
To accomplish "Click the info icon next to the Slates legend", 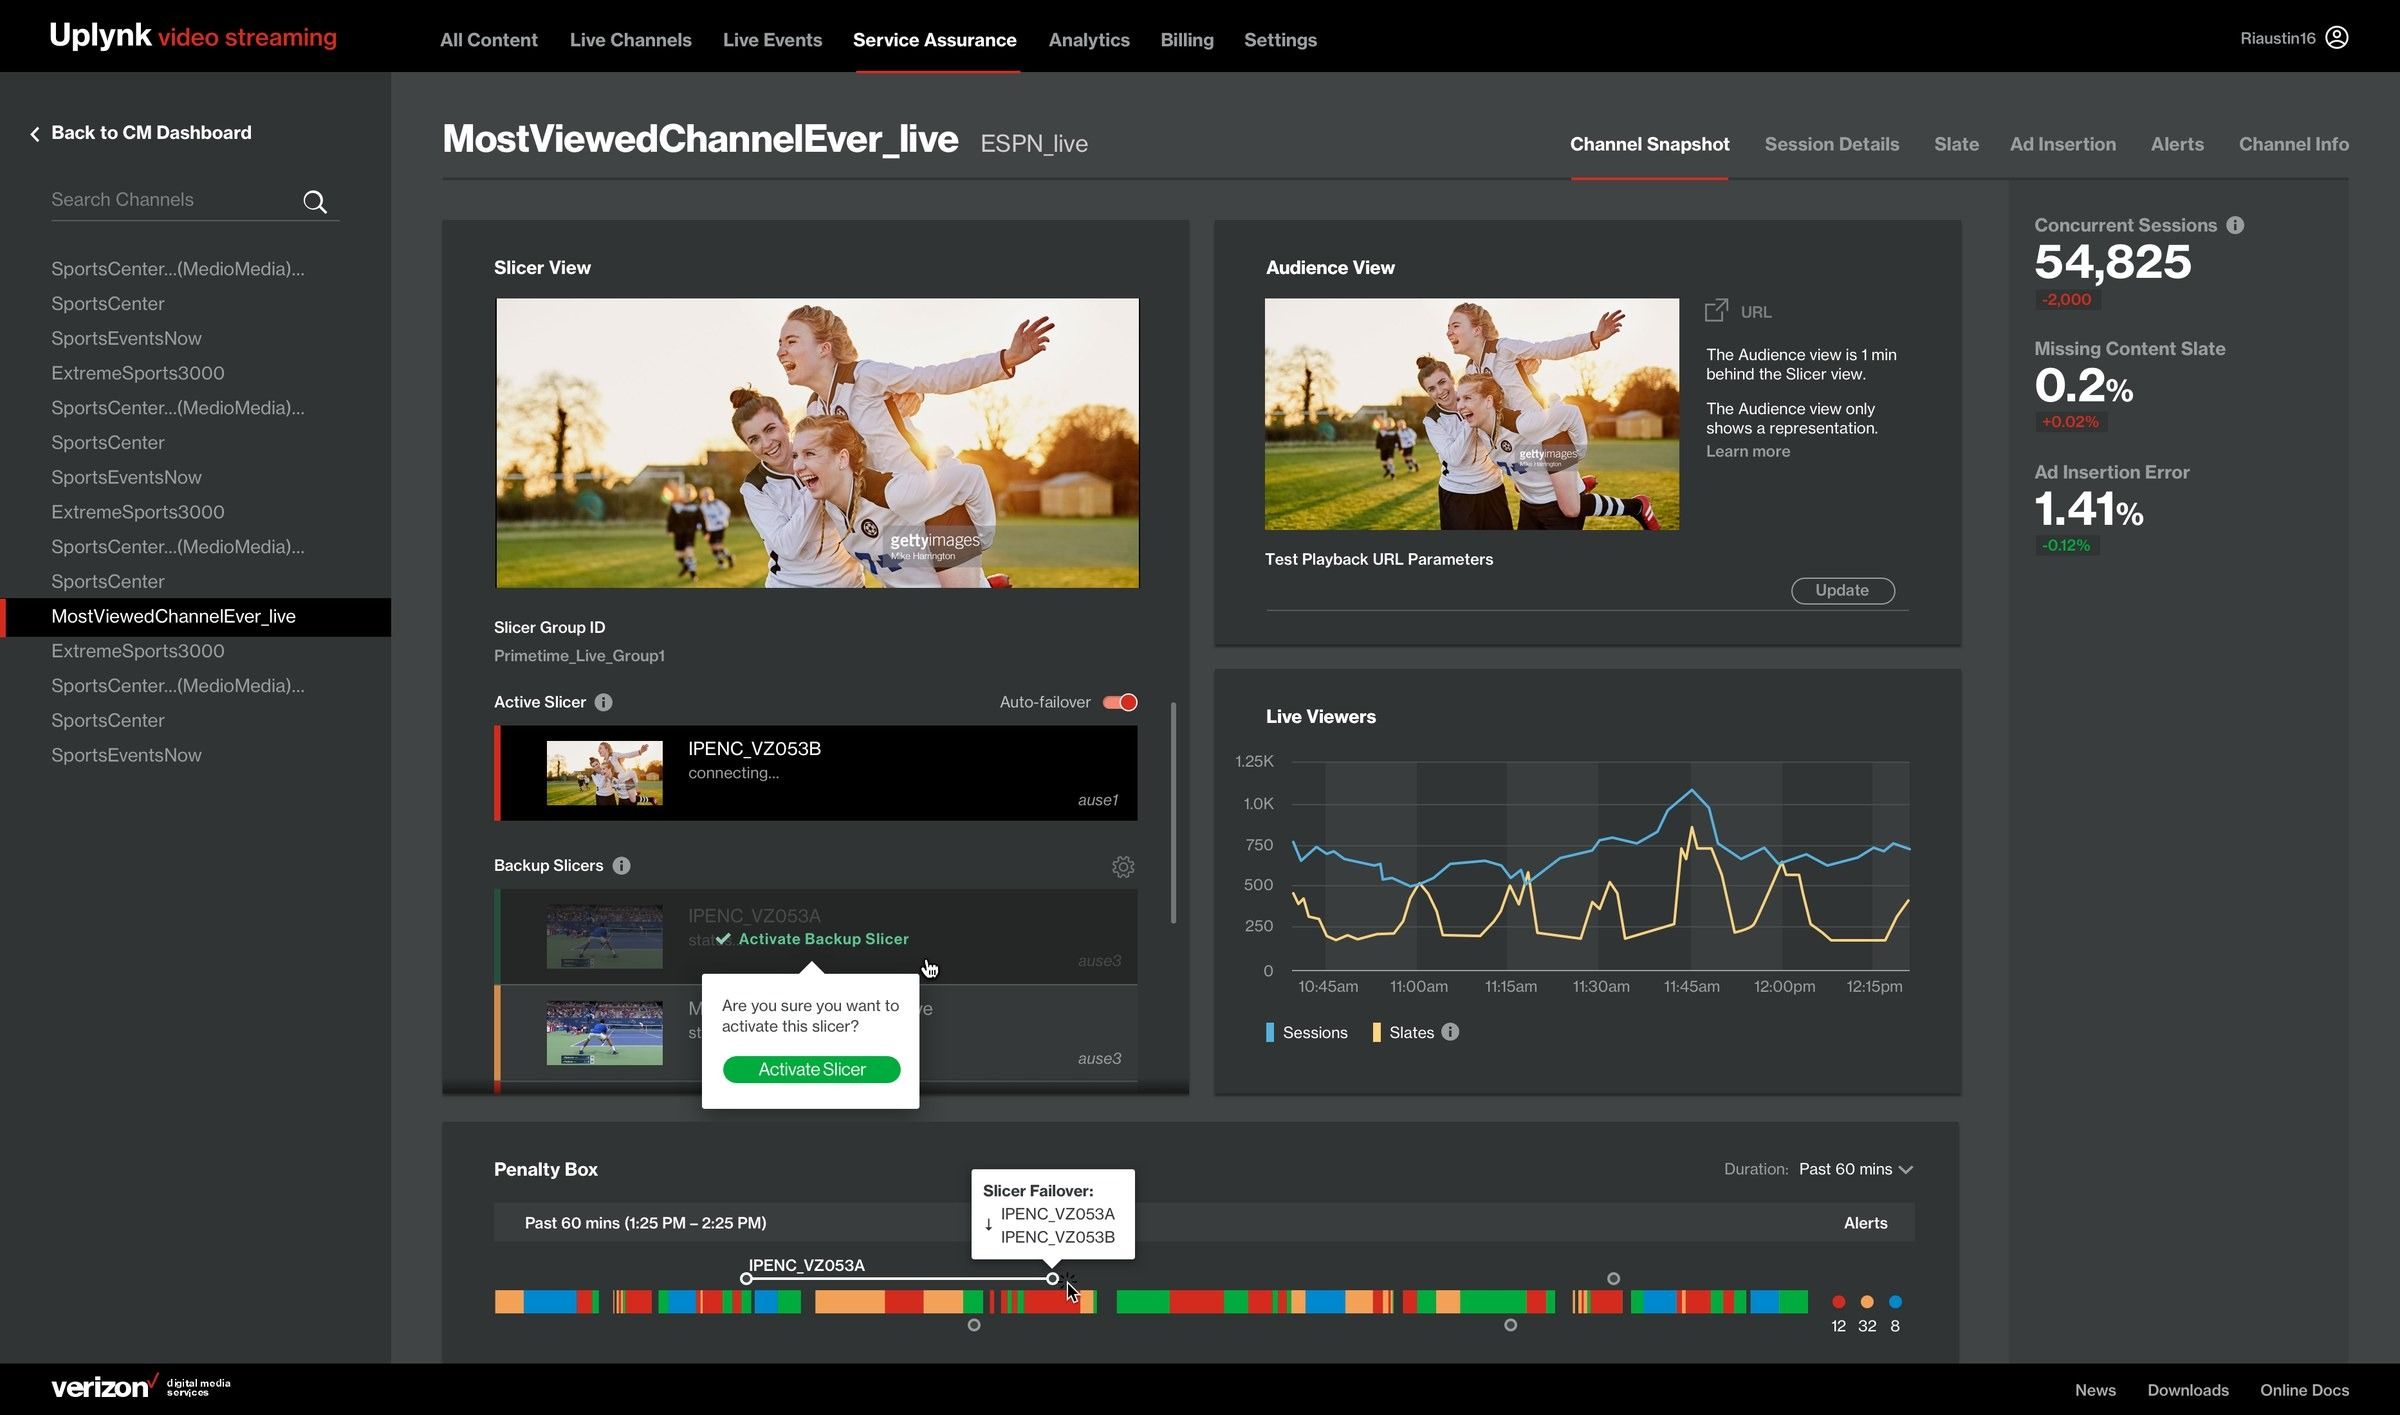I will point(1450,1032).
